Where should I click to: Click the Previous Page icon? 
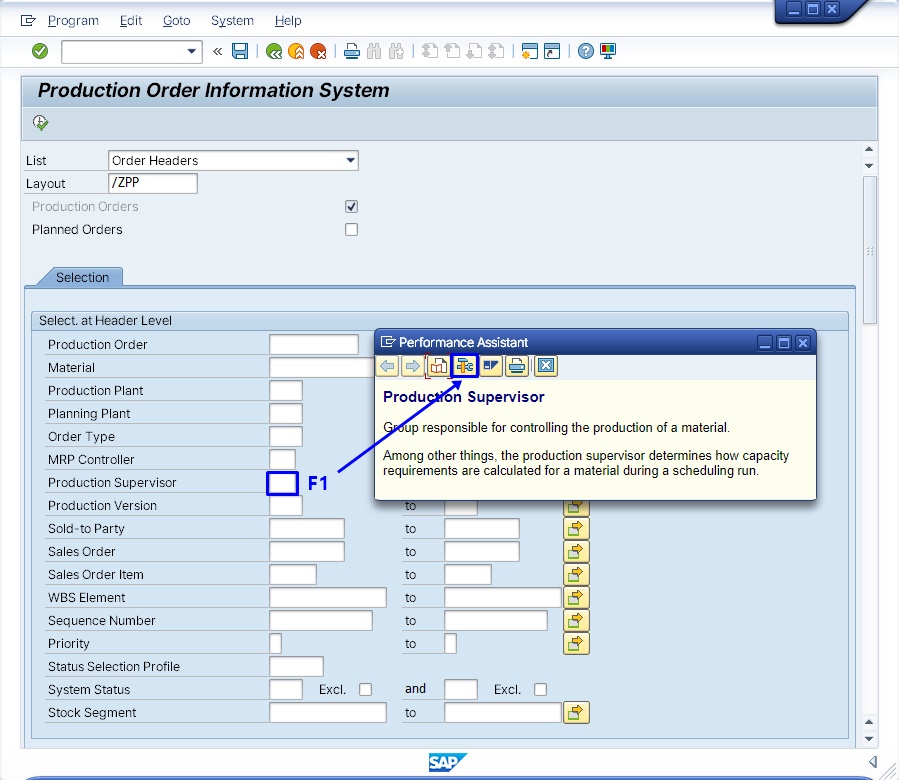[452, 52]
